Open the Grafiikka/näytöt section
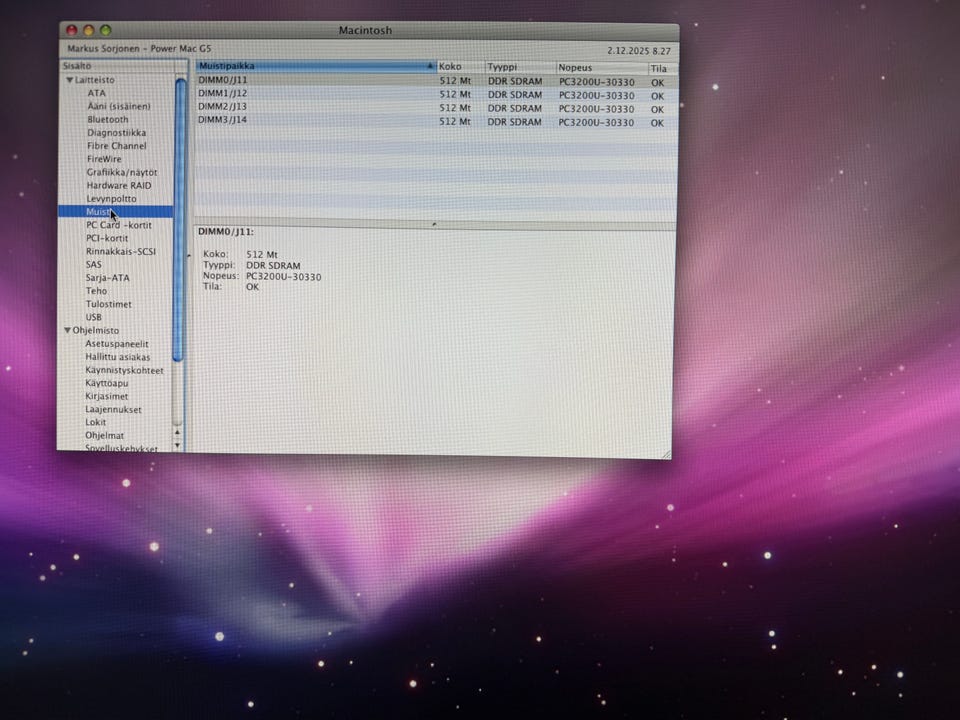Image resolution: width=960 pixels, height=720 pixels. (121, 172)
